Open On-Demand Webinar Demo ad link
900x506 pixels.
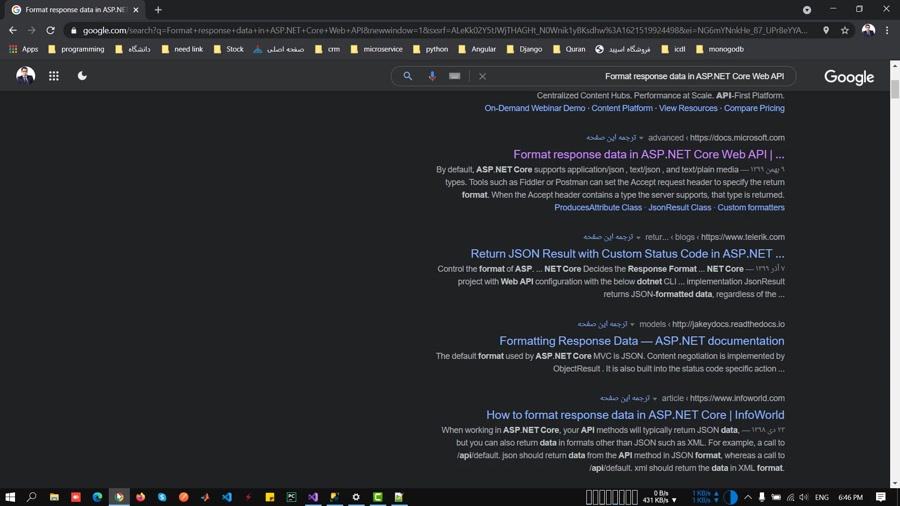coord(534,108)
